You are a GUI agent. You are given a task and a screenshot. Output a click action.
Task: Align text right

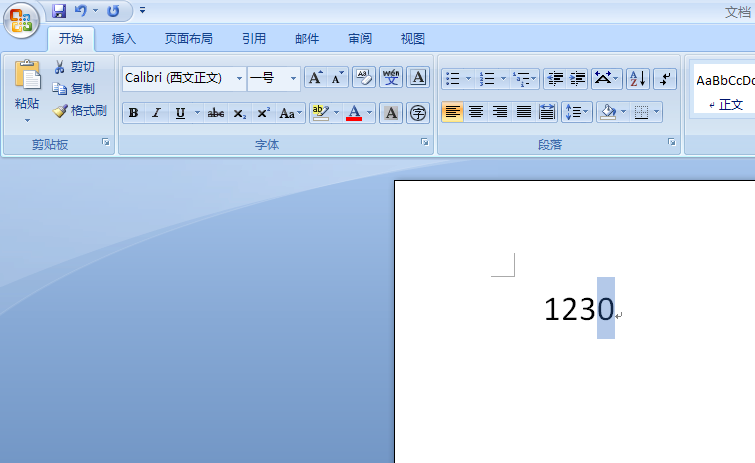500,113
